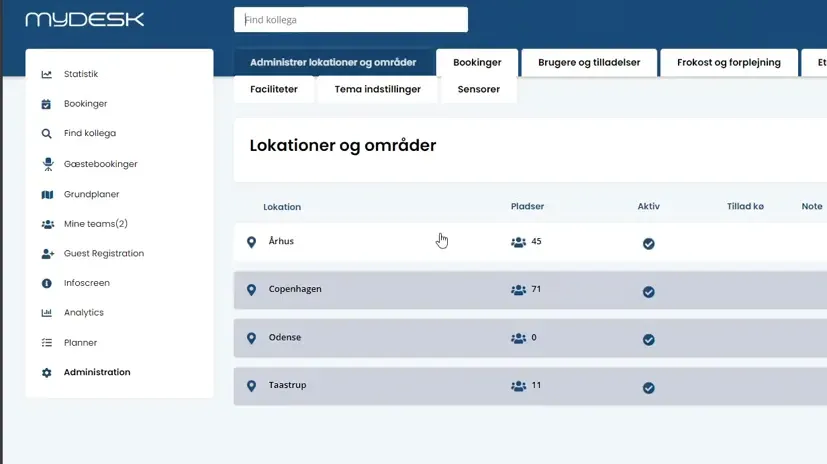Expand the Taastrup location row
This screenshot has width=827, height=464.
coord(530,386)
